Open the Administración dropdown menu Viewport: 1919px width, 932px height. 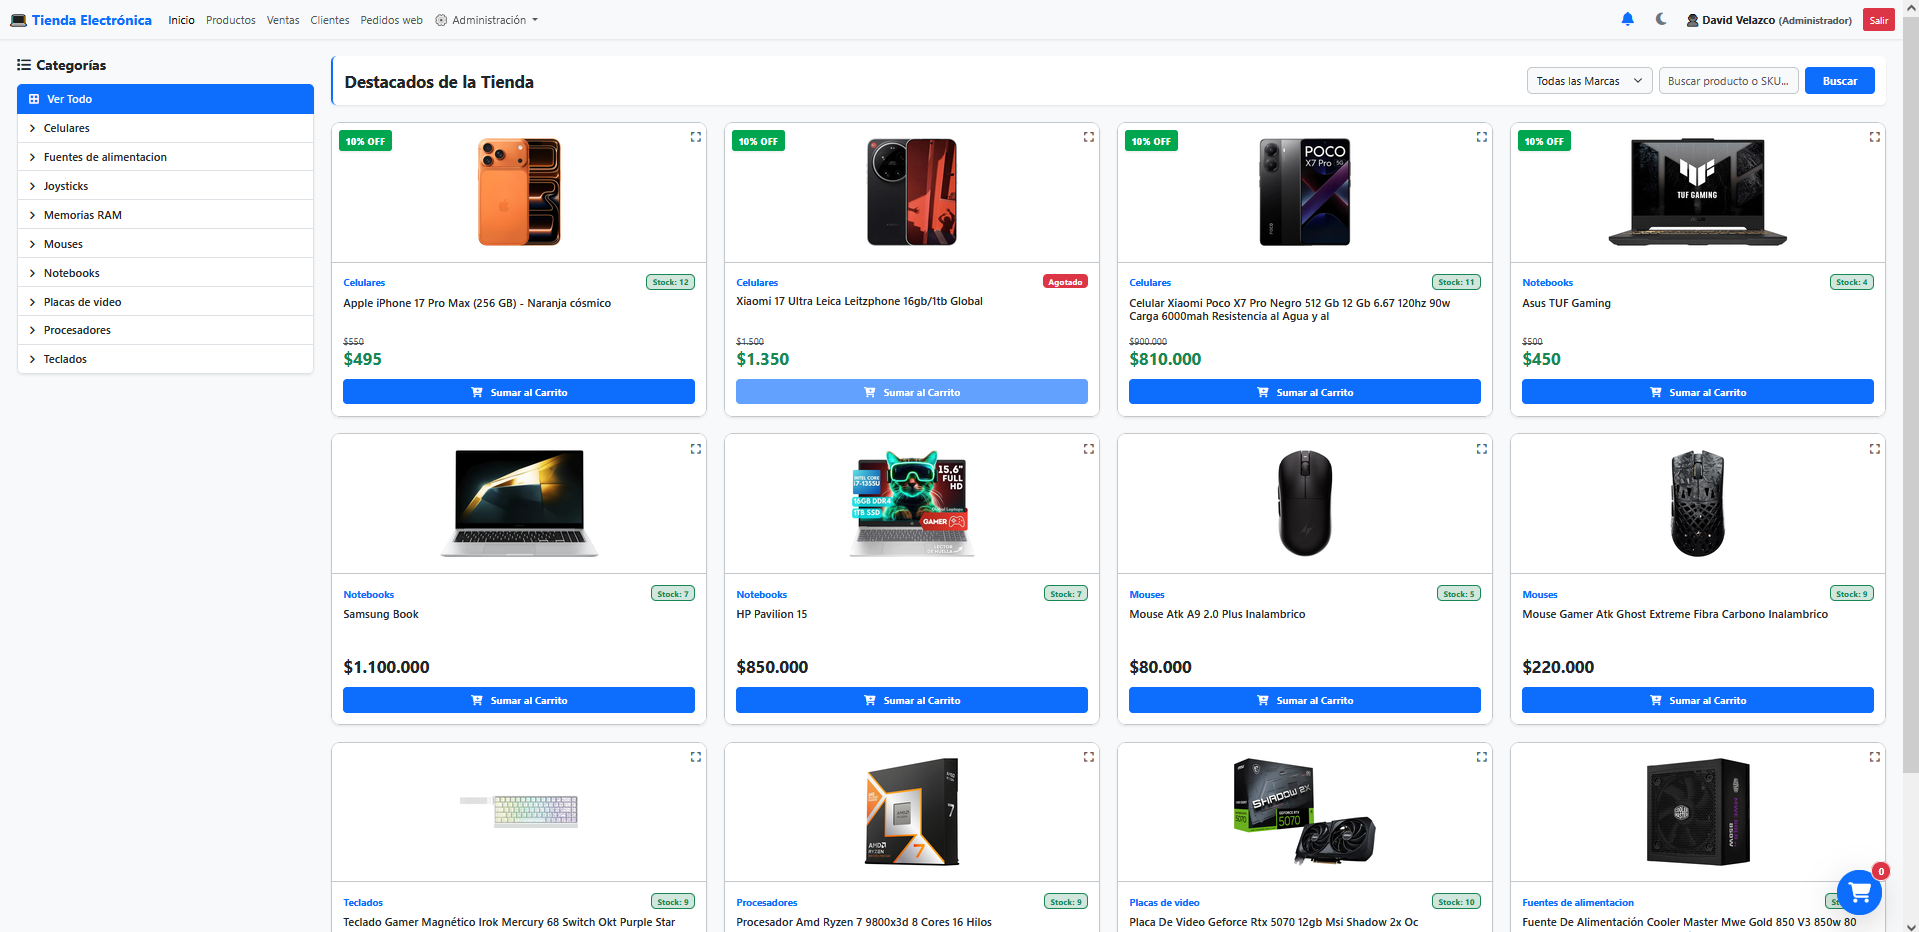pos(486,20)
